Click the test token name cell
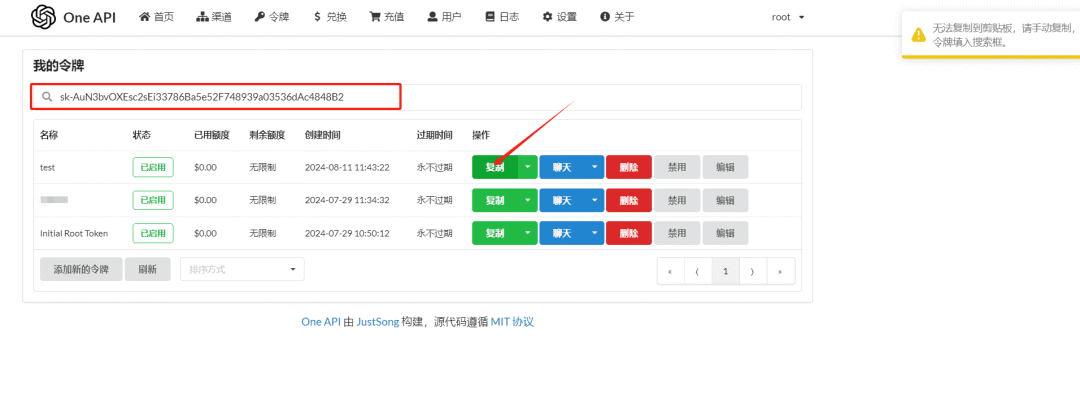 48,168
